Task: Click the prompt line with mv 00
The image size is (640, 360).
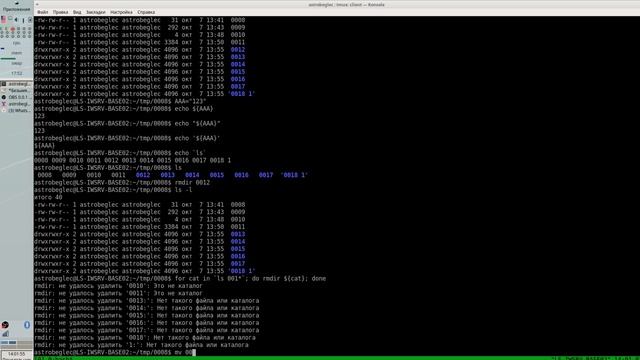Action: pyautogui.click(x=115, y=352)
